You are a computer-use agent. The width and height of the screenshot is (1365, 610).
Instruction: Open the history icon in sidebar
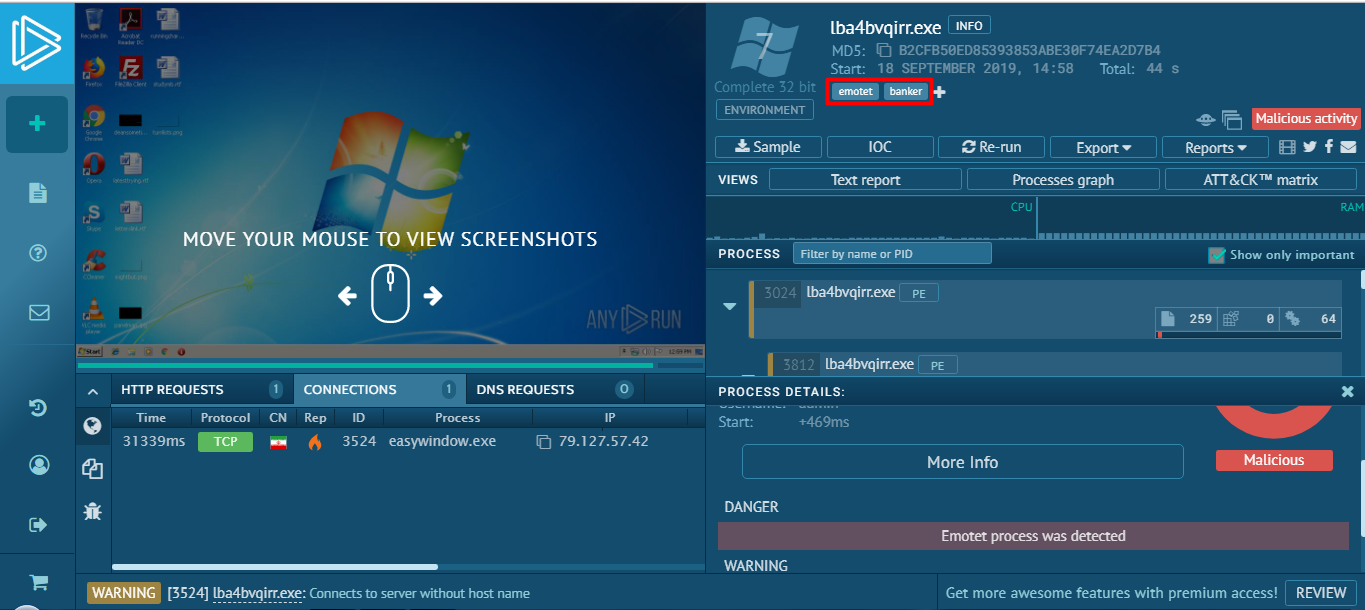[38, 407]
